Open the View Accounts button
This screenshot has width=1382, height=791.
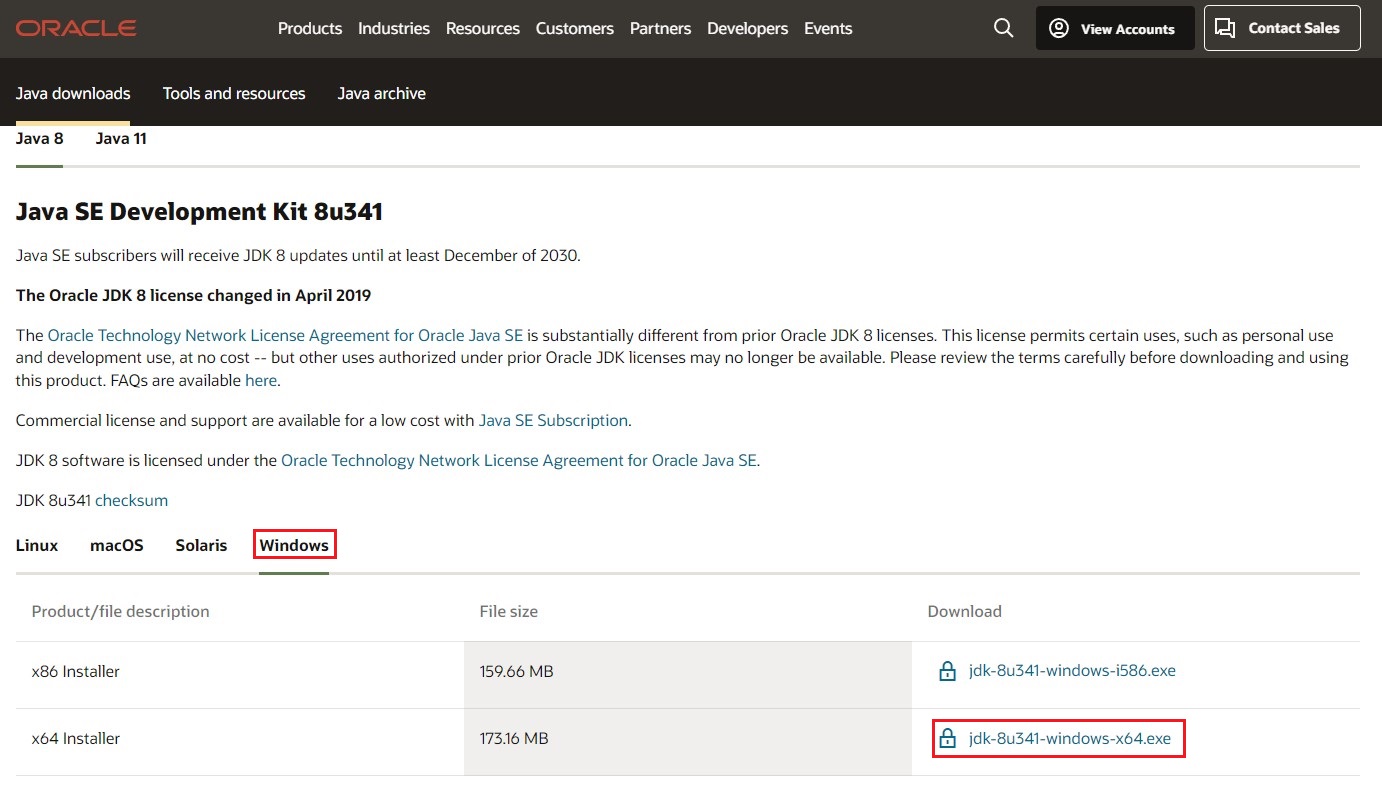click(1115, 28)
